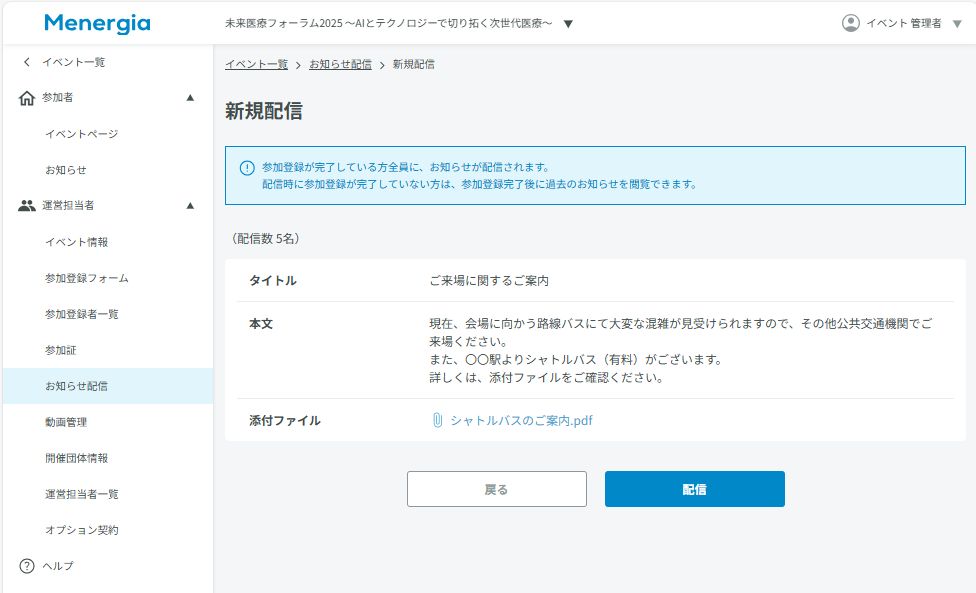Click the title text ご来場に関するご案内
Viewport: 976px width, 593px height.
(489, 281)
